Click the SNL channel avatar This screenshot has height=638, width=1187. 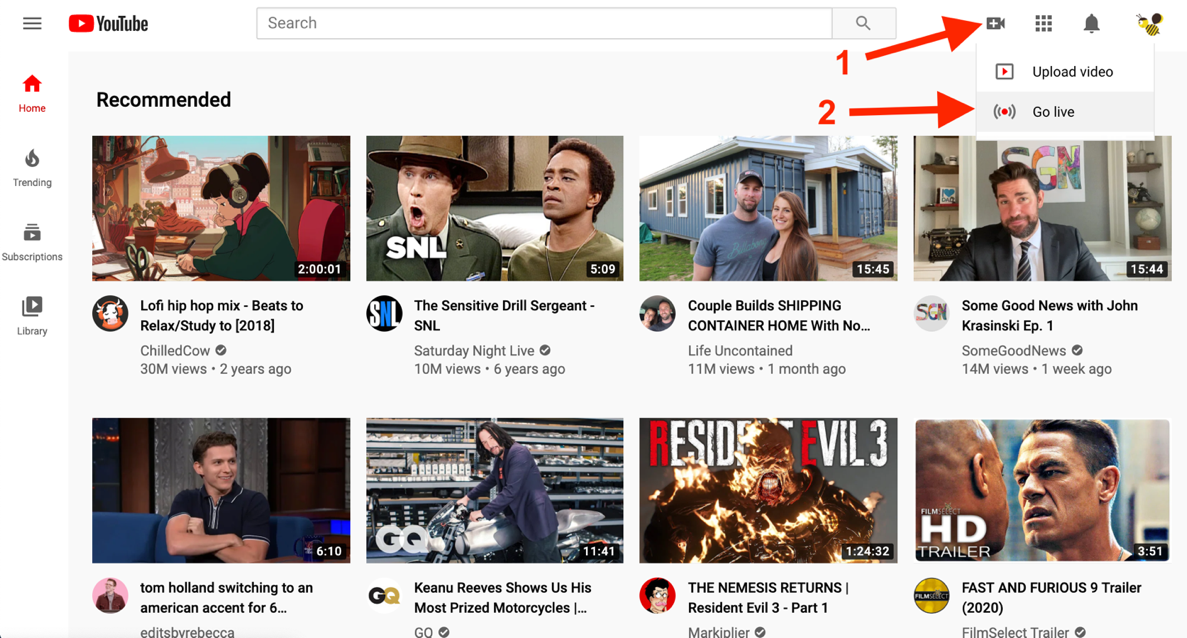click(384, 313)
